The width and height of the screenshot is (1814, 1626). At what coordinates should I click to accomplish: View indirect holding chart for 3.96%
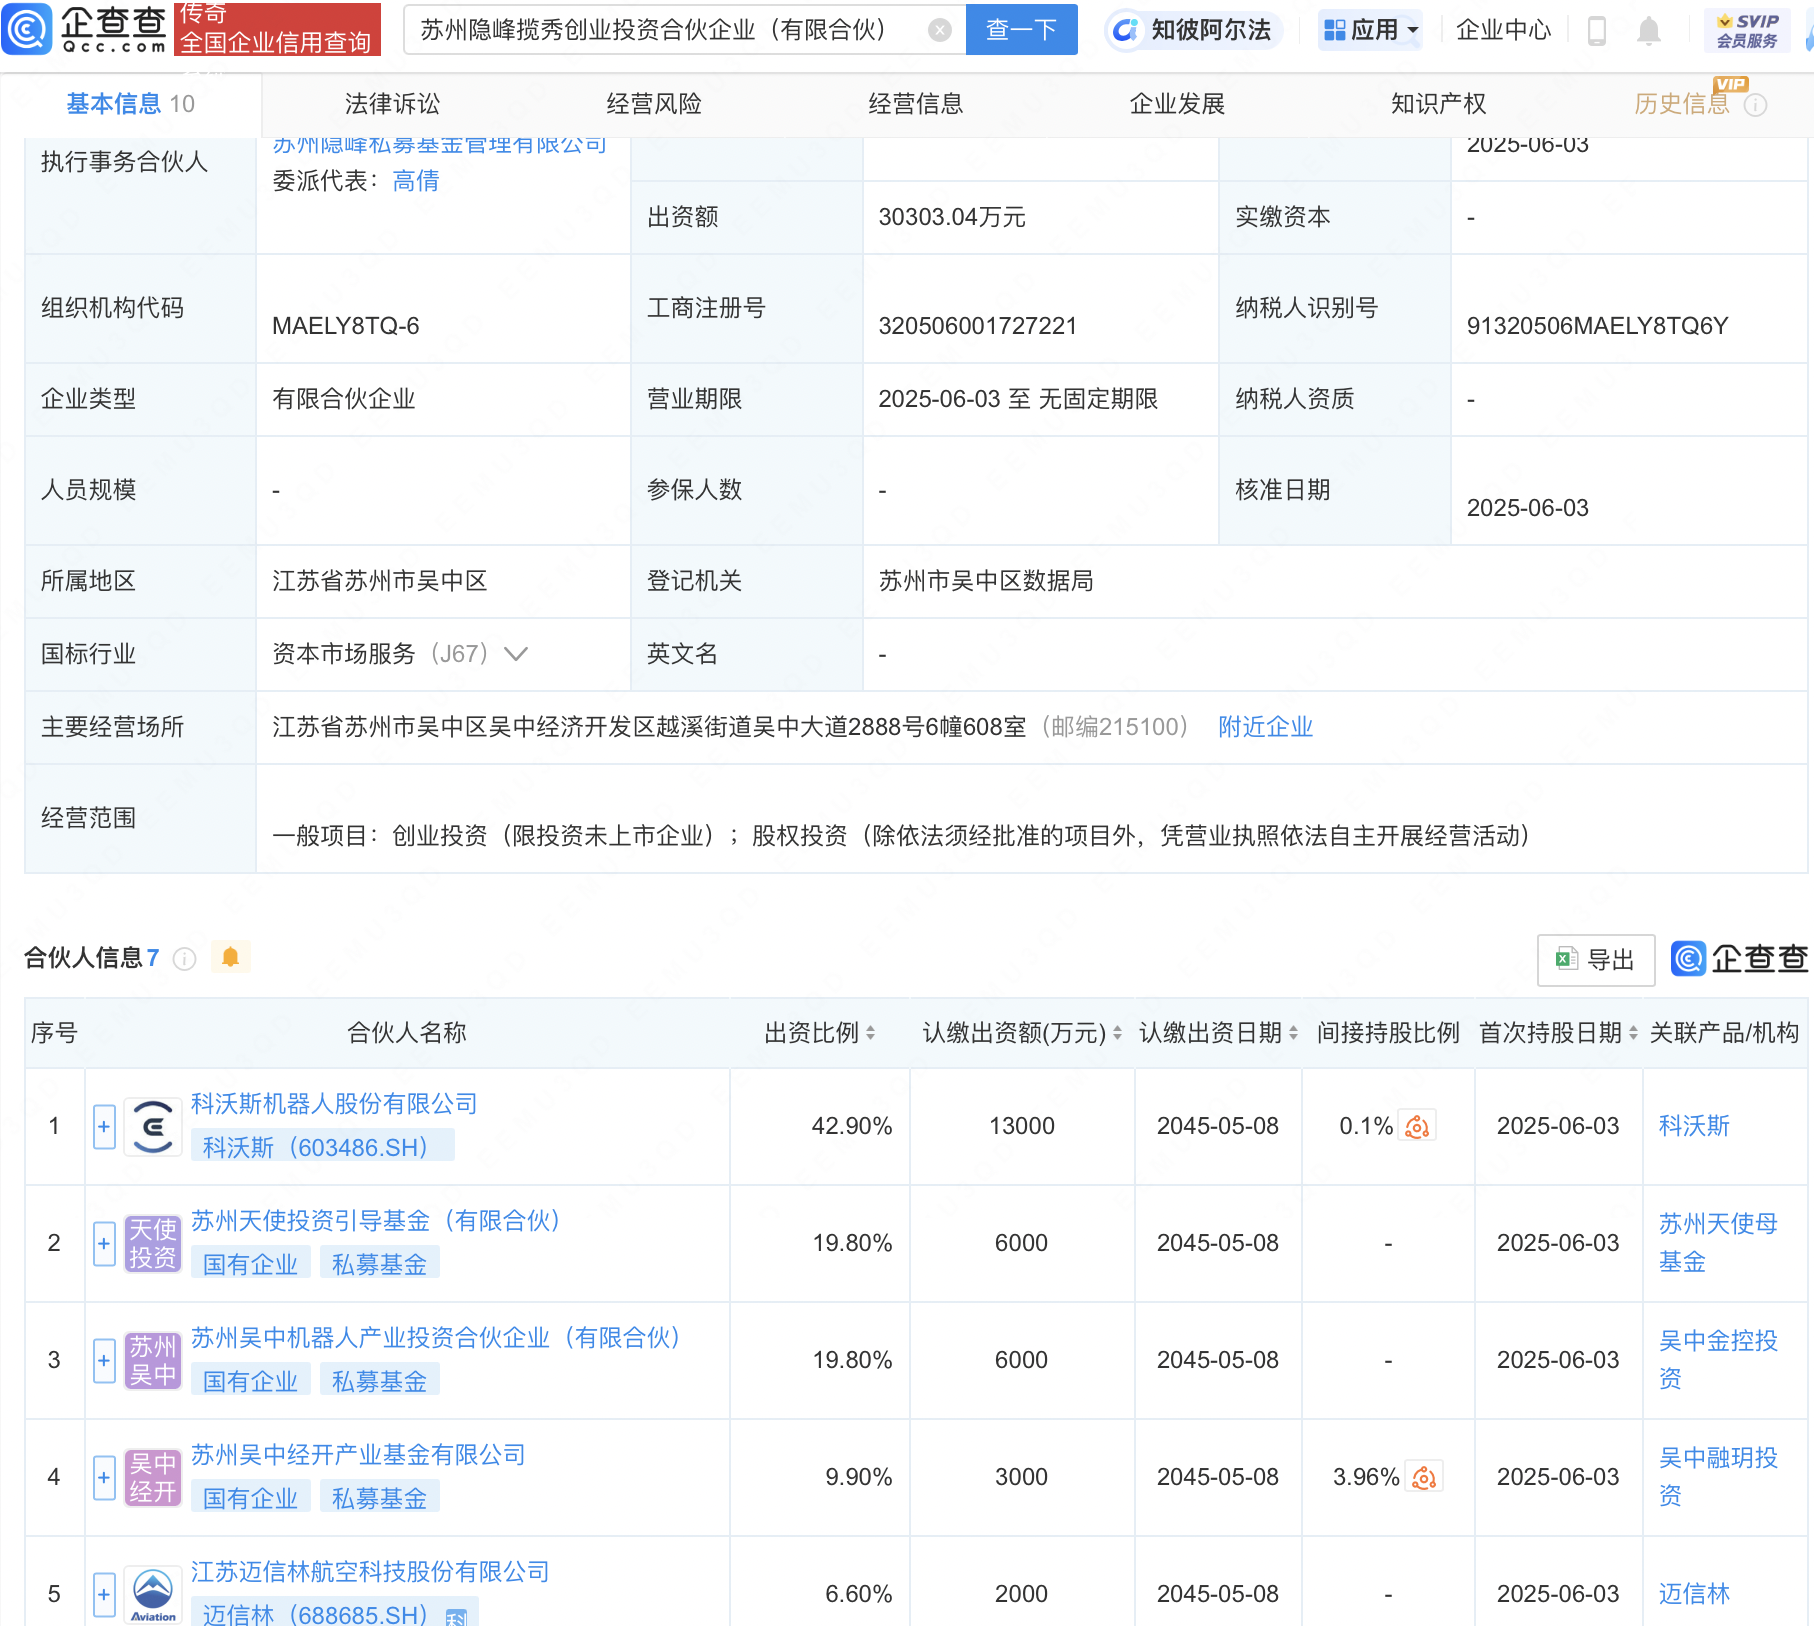(1424, 1478)
